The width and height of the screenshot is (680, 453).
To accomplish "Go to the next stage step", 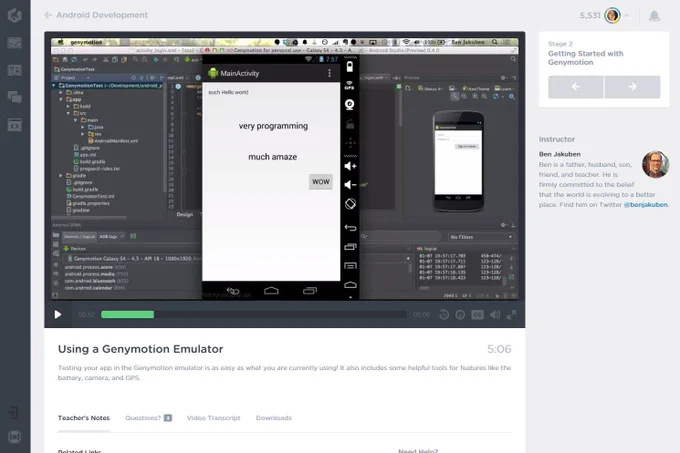I will pos(632,87).
